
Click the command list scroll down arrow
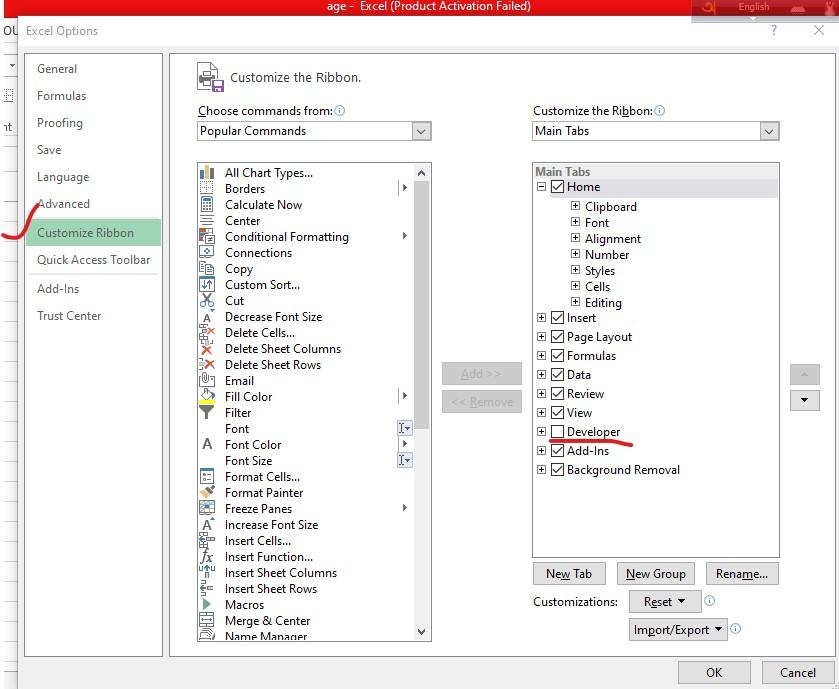[x=421, y=631]
